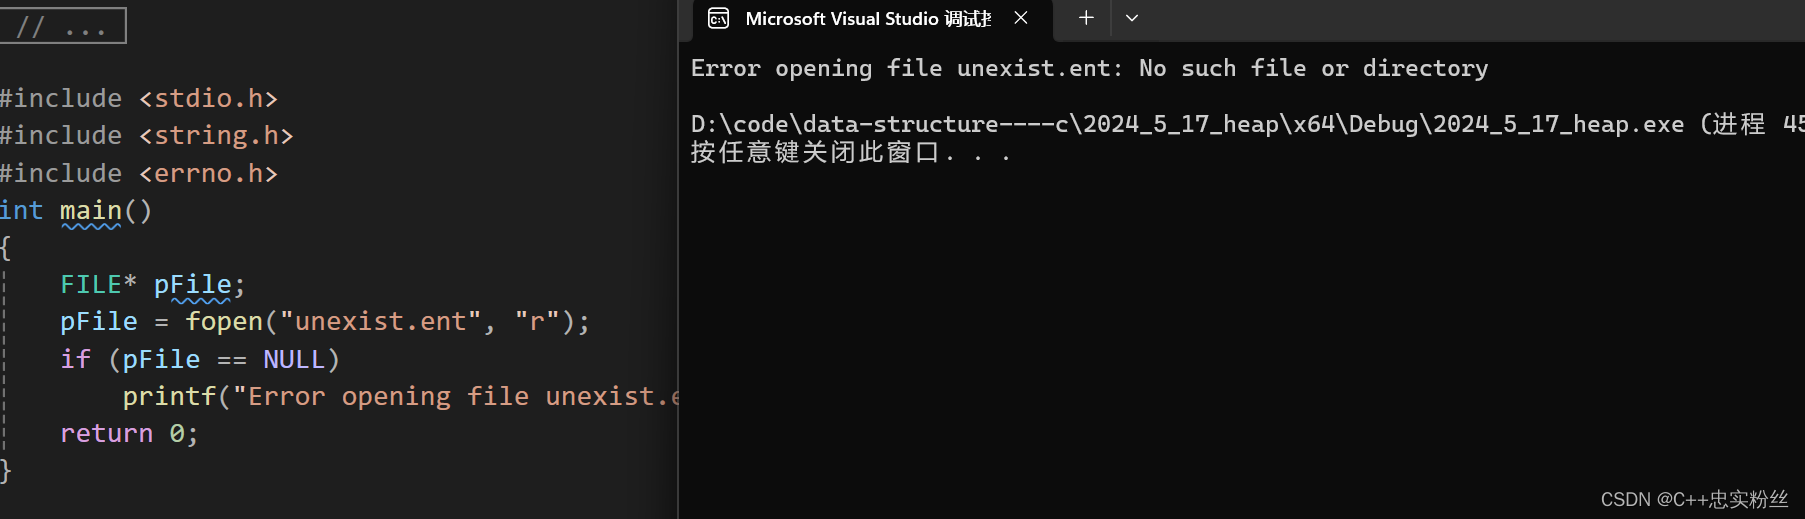Click the underlined pFile variable declaration
The height and width of the screenshot is (519, 1805).
pyautogui.click(x=192, y=285)
